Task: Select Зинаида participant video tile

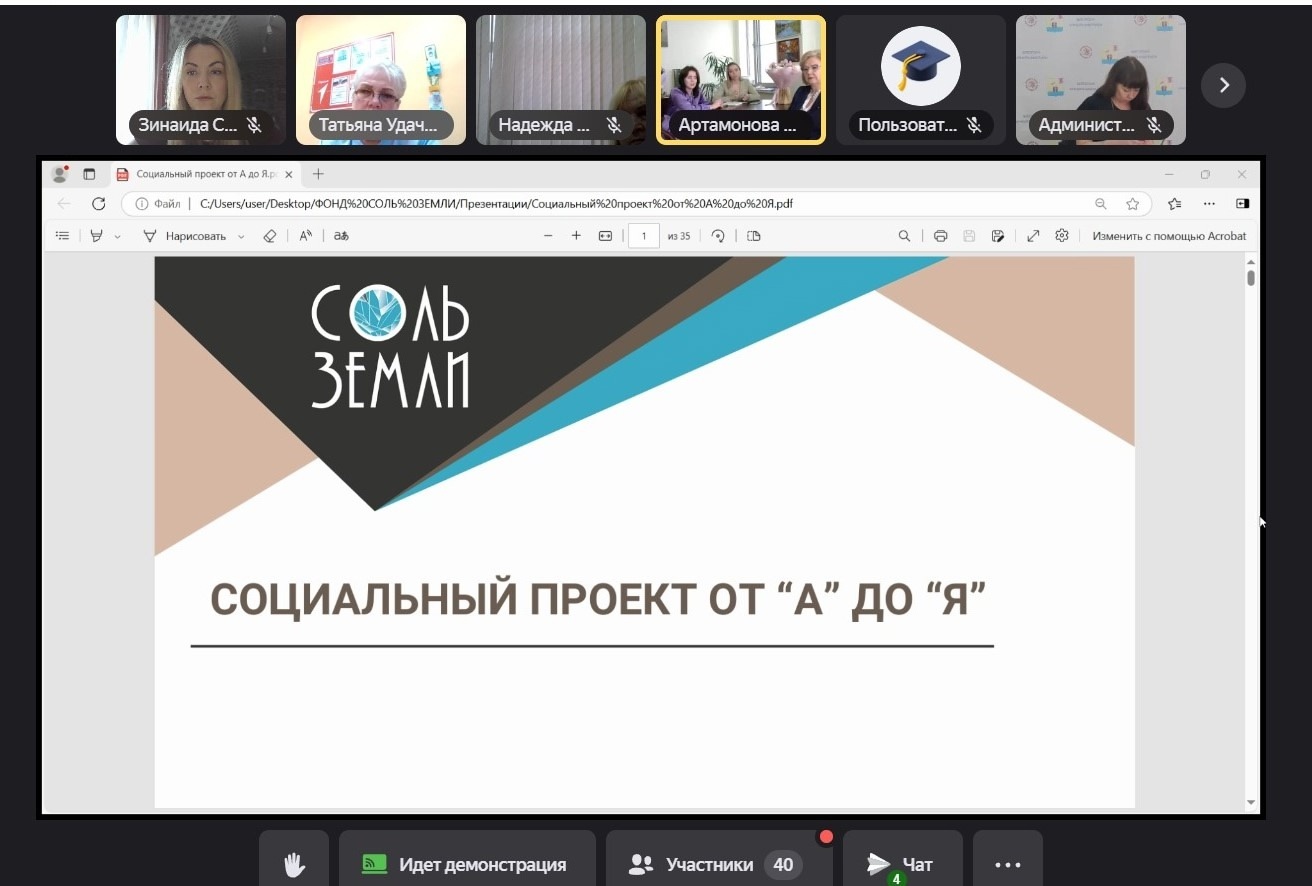Action: click(201, 80)
